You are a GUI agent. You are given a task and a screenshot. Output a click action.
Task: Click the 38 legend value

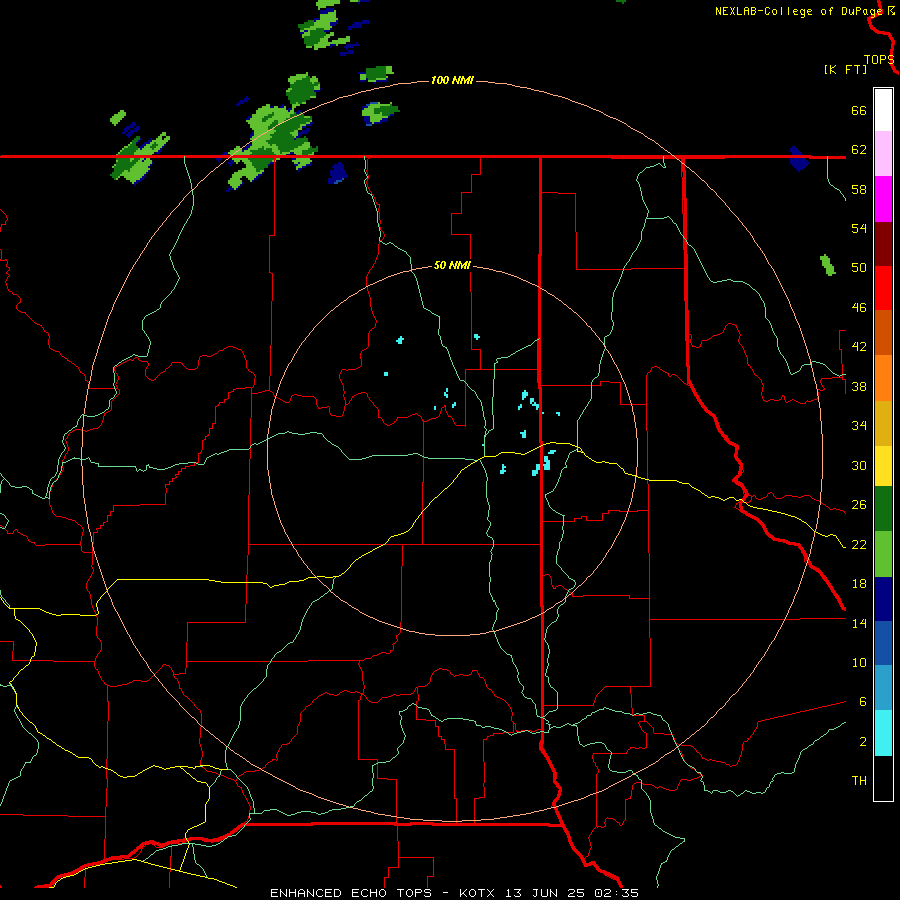pyautogui.click(x=859, y=386)
